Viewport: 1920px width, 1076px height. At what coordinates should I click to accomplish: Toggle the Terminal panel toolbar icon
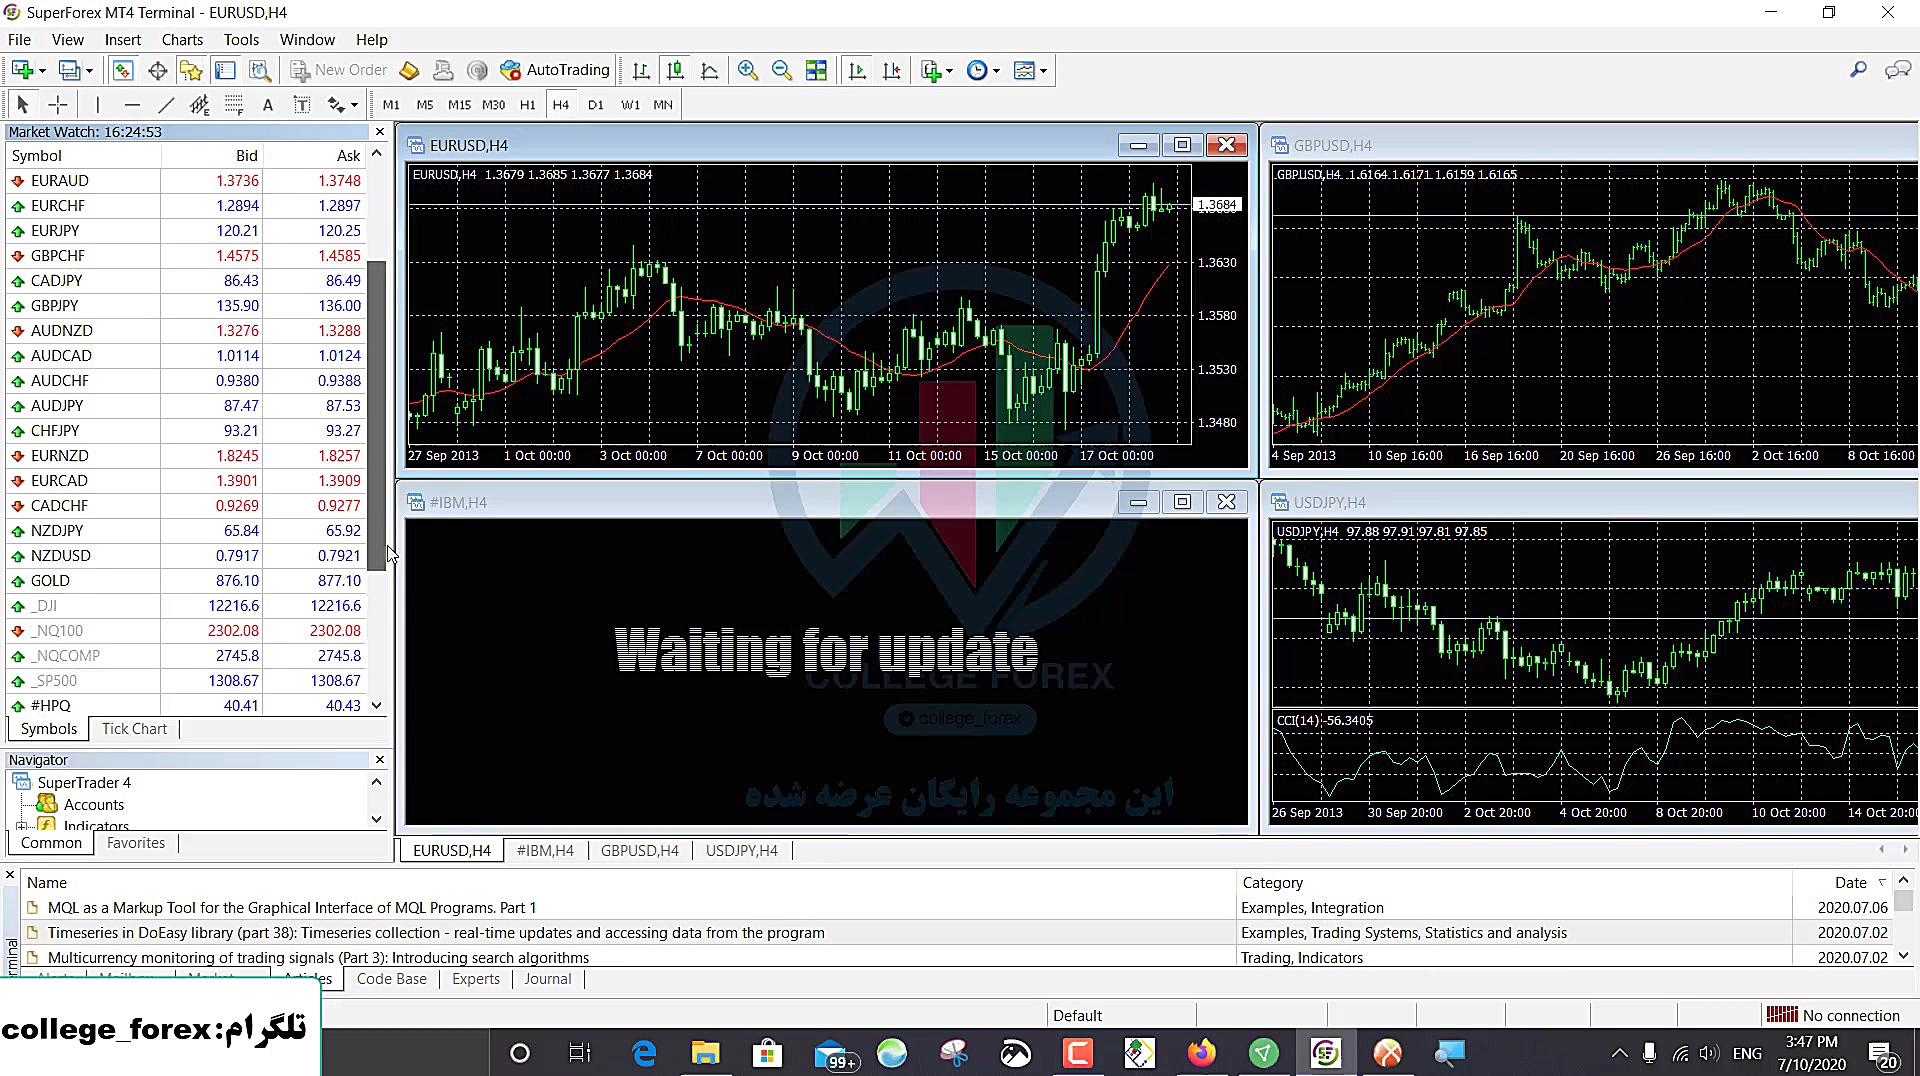pyautogui.click(x=225, y=70)
